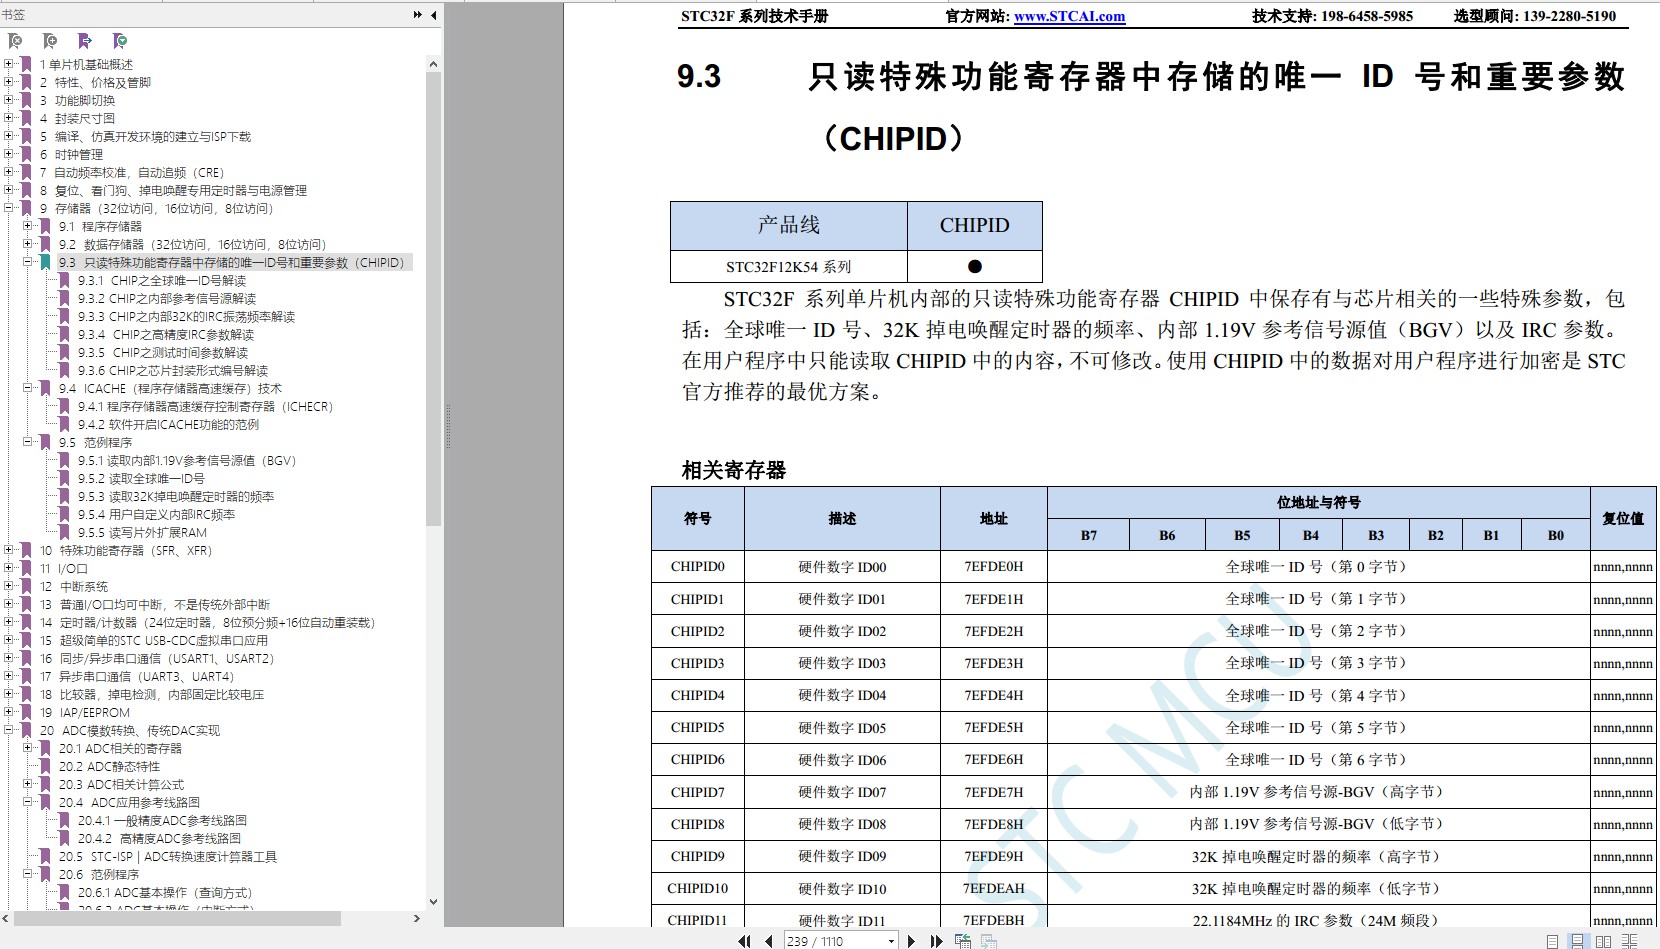Image resolution: width=1660 pixels, height=949 pixels.
Task: Switch to single page view mode
Action: [x=1552, y=941]
